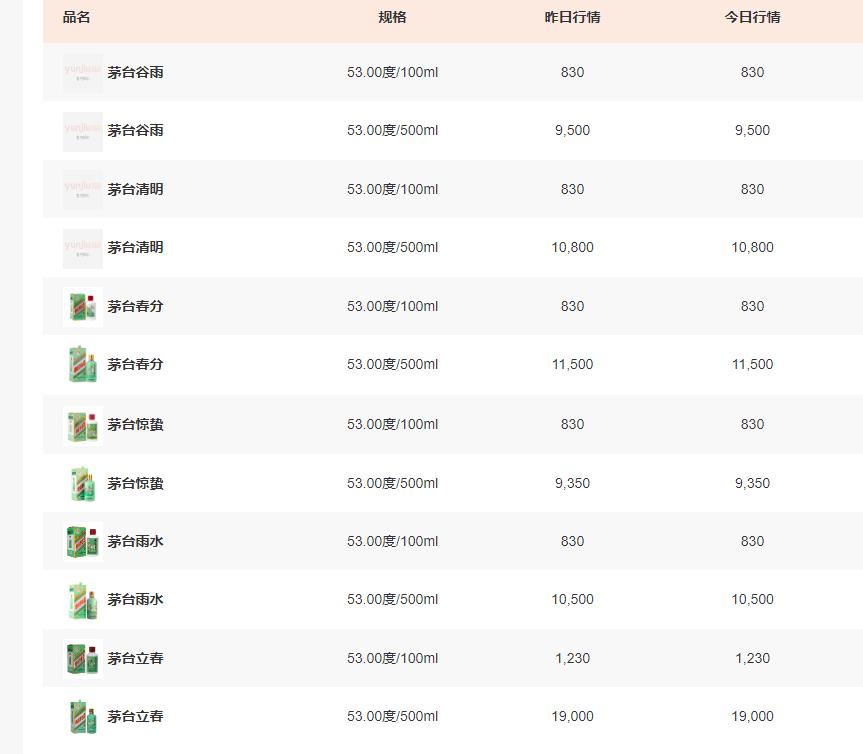Click 昨日行情 price 10,800 for 茅台清明 500ml

(x=572, y=248)
